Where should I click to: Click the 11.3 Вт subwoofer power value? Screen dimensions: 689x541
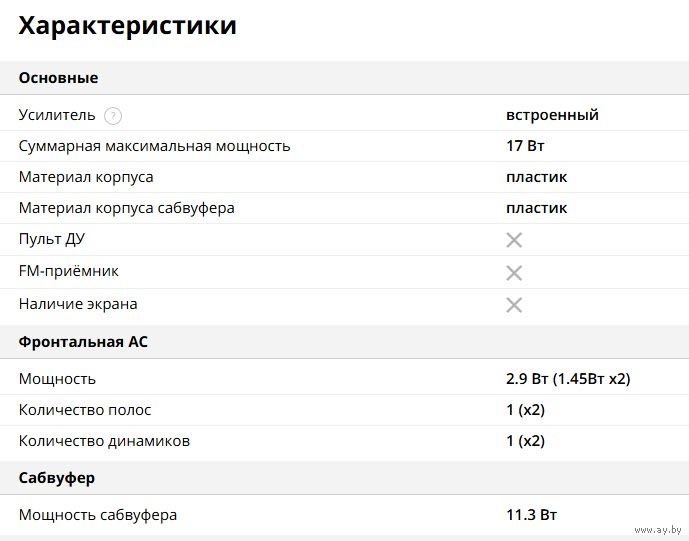coord(532,515)
